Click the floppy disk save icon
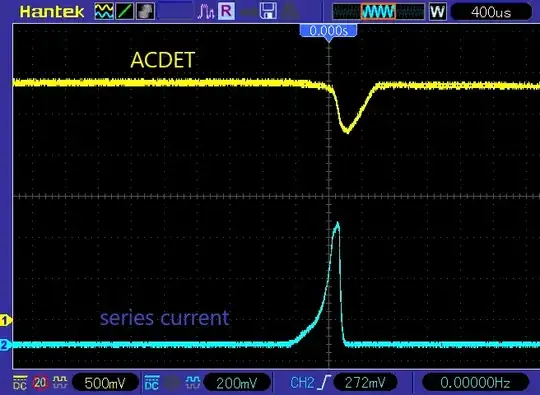Viewport: 540px width, 395px height. point(268,11)
